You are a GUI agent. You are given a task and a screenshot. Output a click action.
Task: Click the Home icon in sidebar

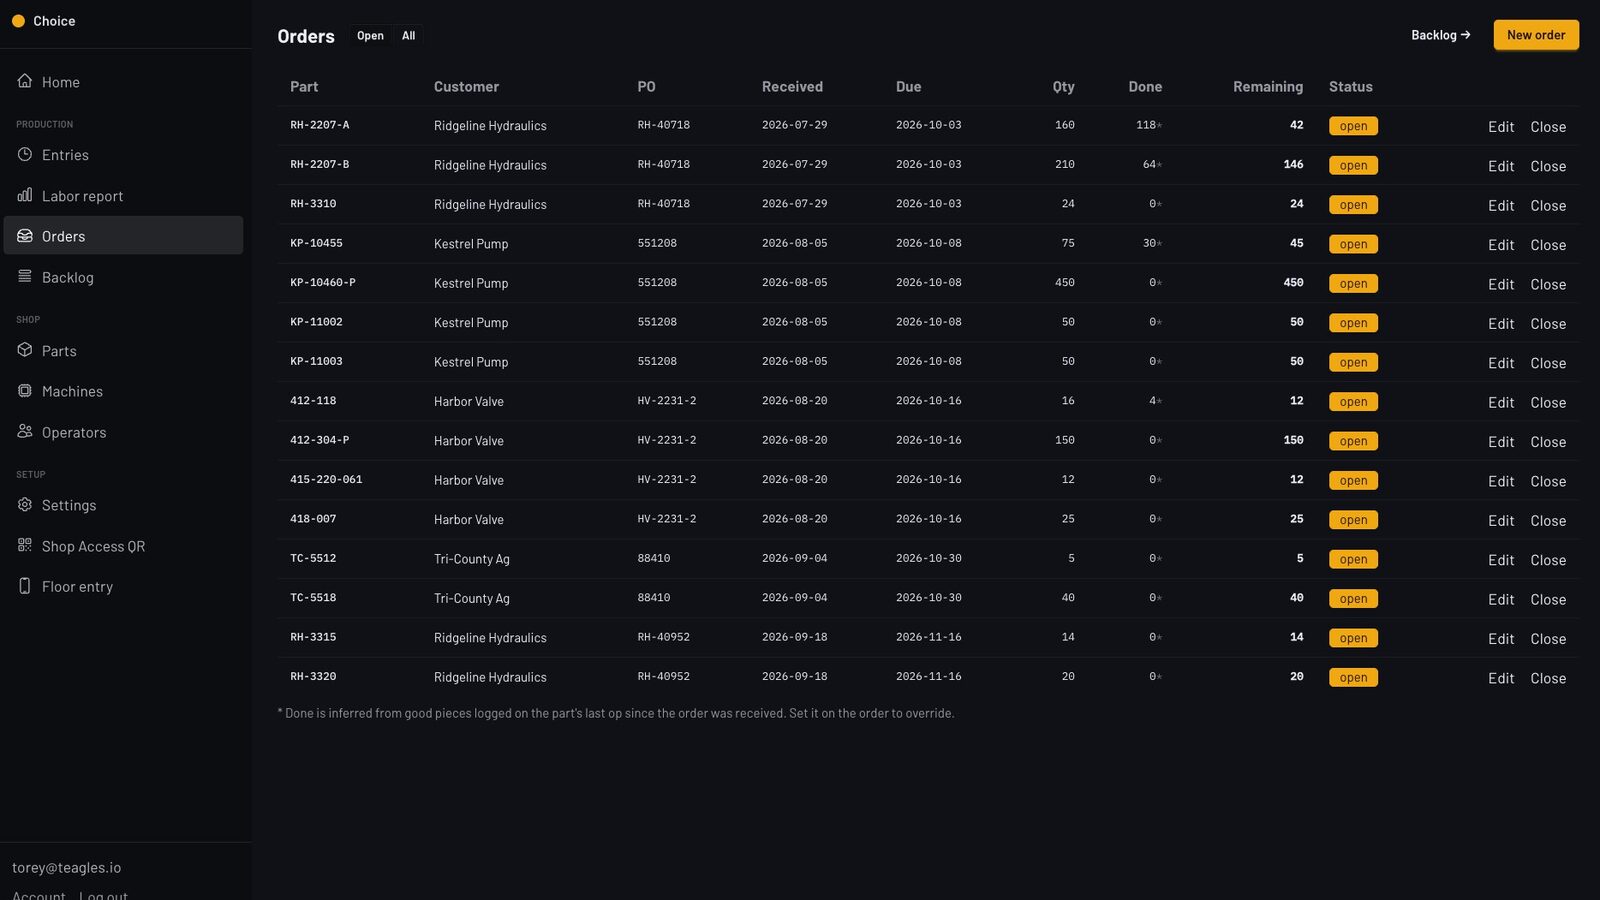click(x=25, y=81)
